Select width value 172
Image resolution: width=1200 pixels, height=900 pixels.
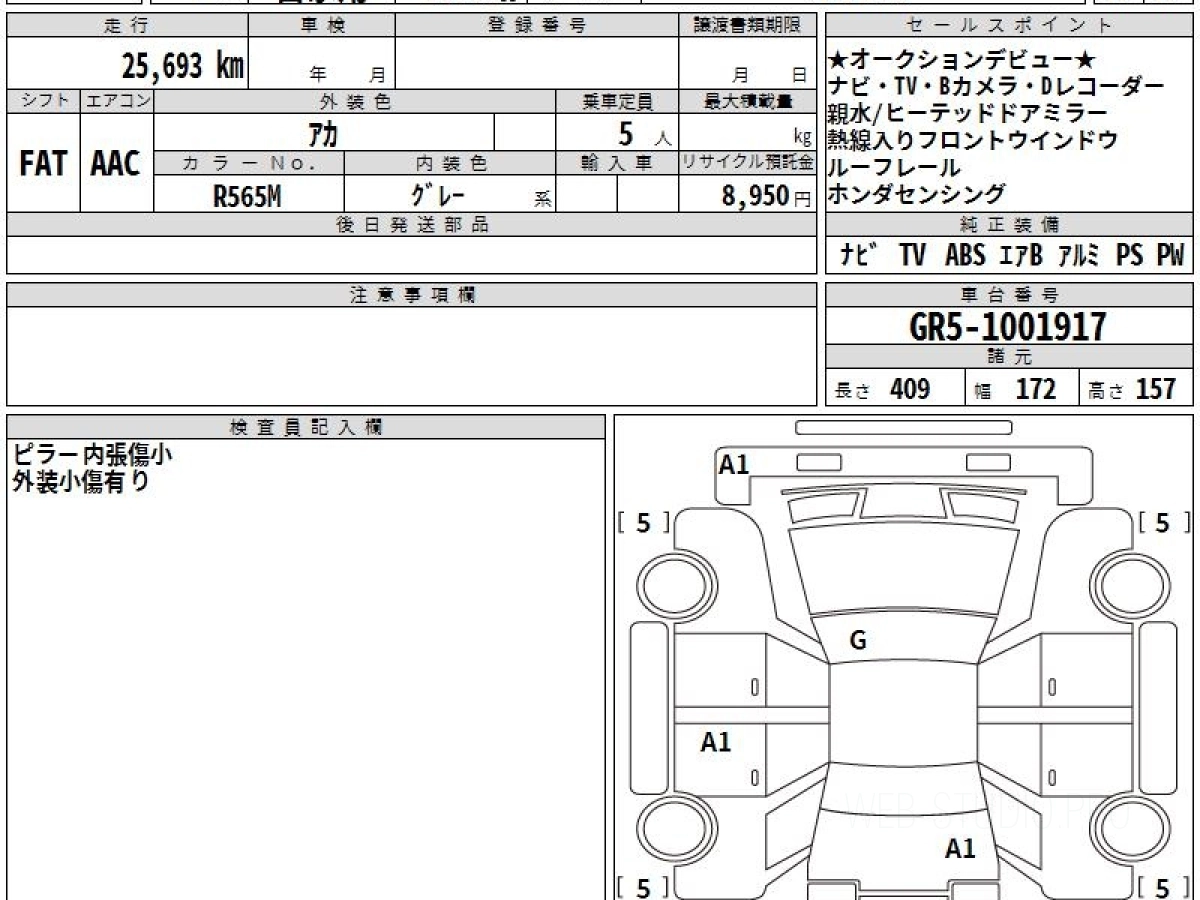(x=1035, y=389)
